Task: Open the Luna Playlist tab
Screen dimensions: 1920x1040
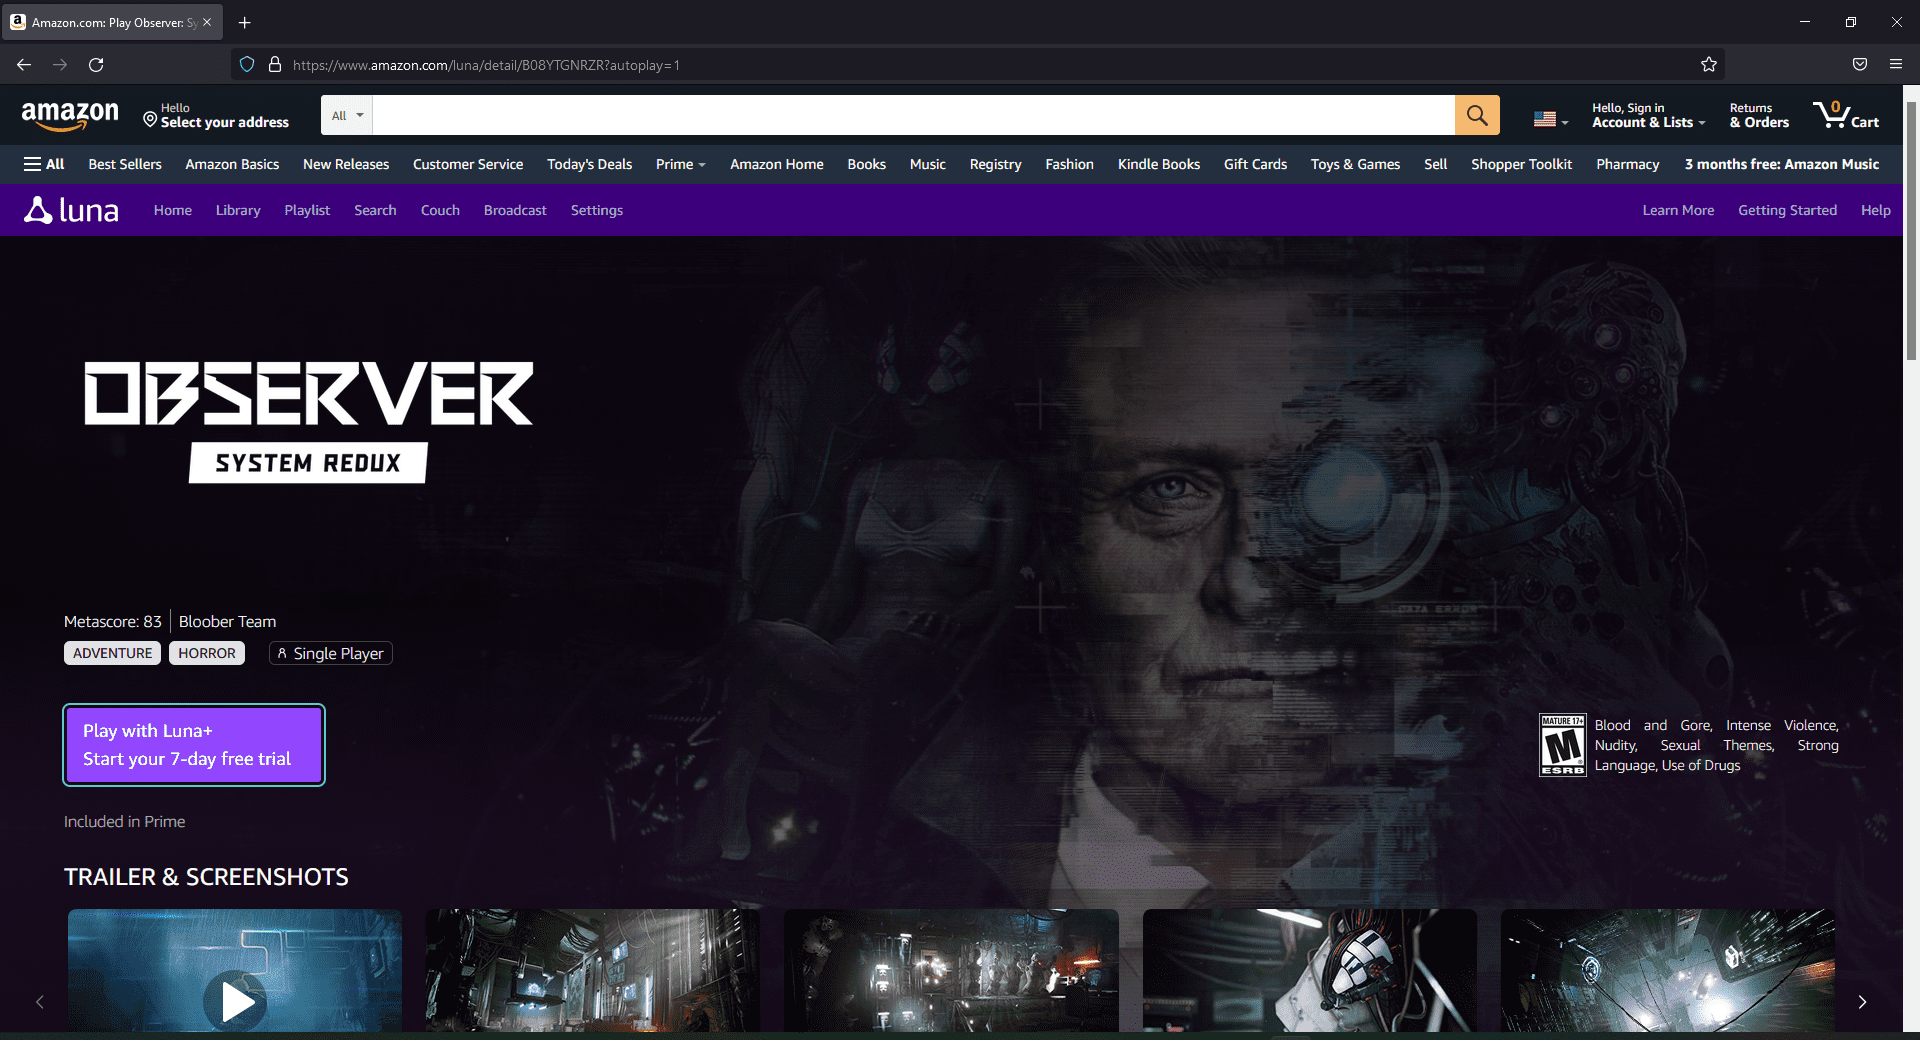Action: point(307,210)
